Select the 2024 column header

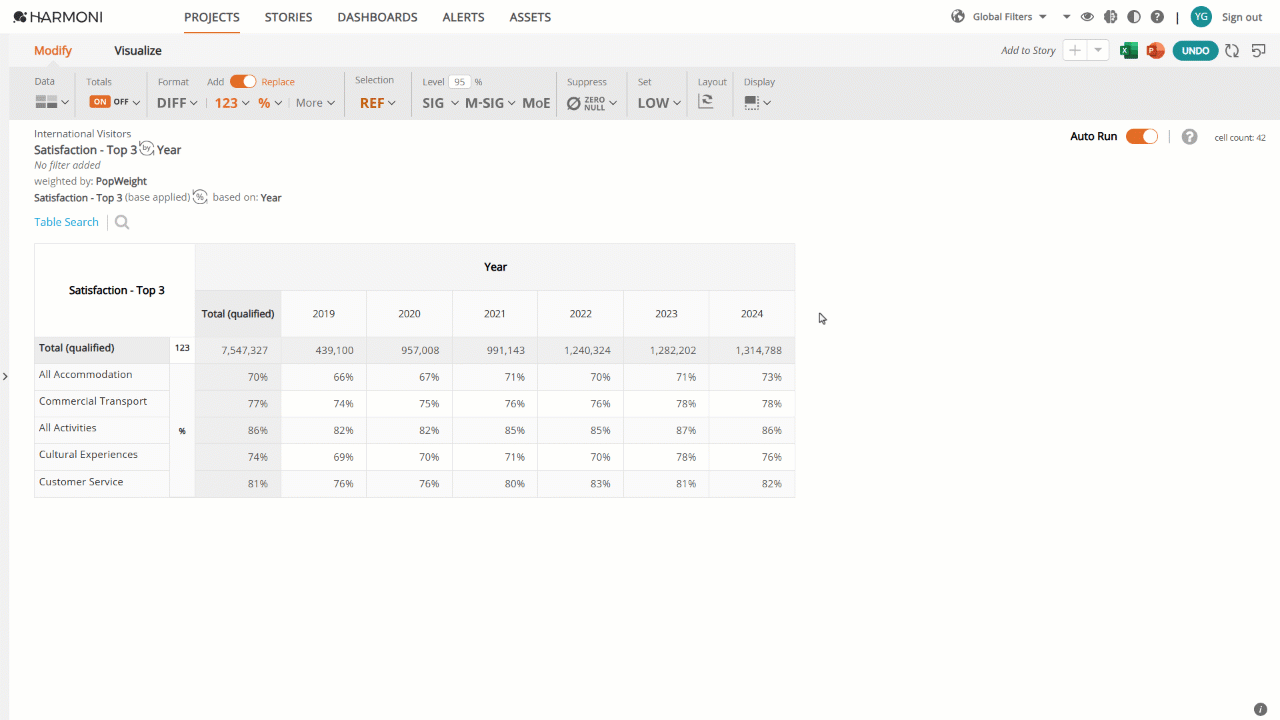click(752, 313)
